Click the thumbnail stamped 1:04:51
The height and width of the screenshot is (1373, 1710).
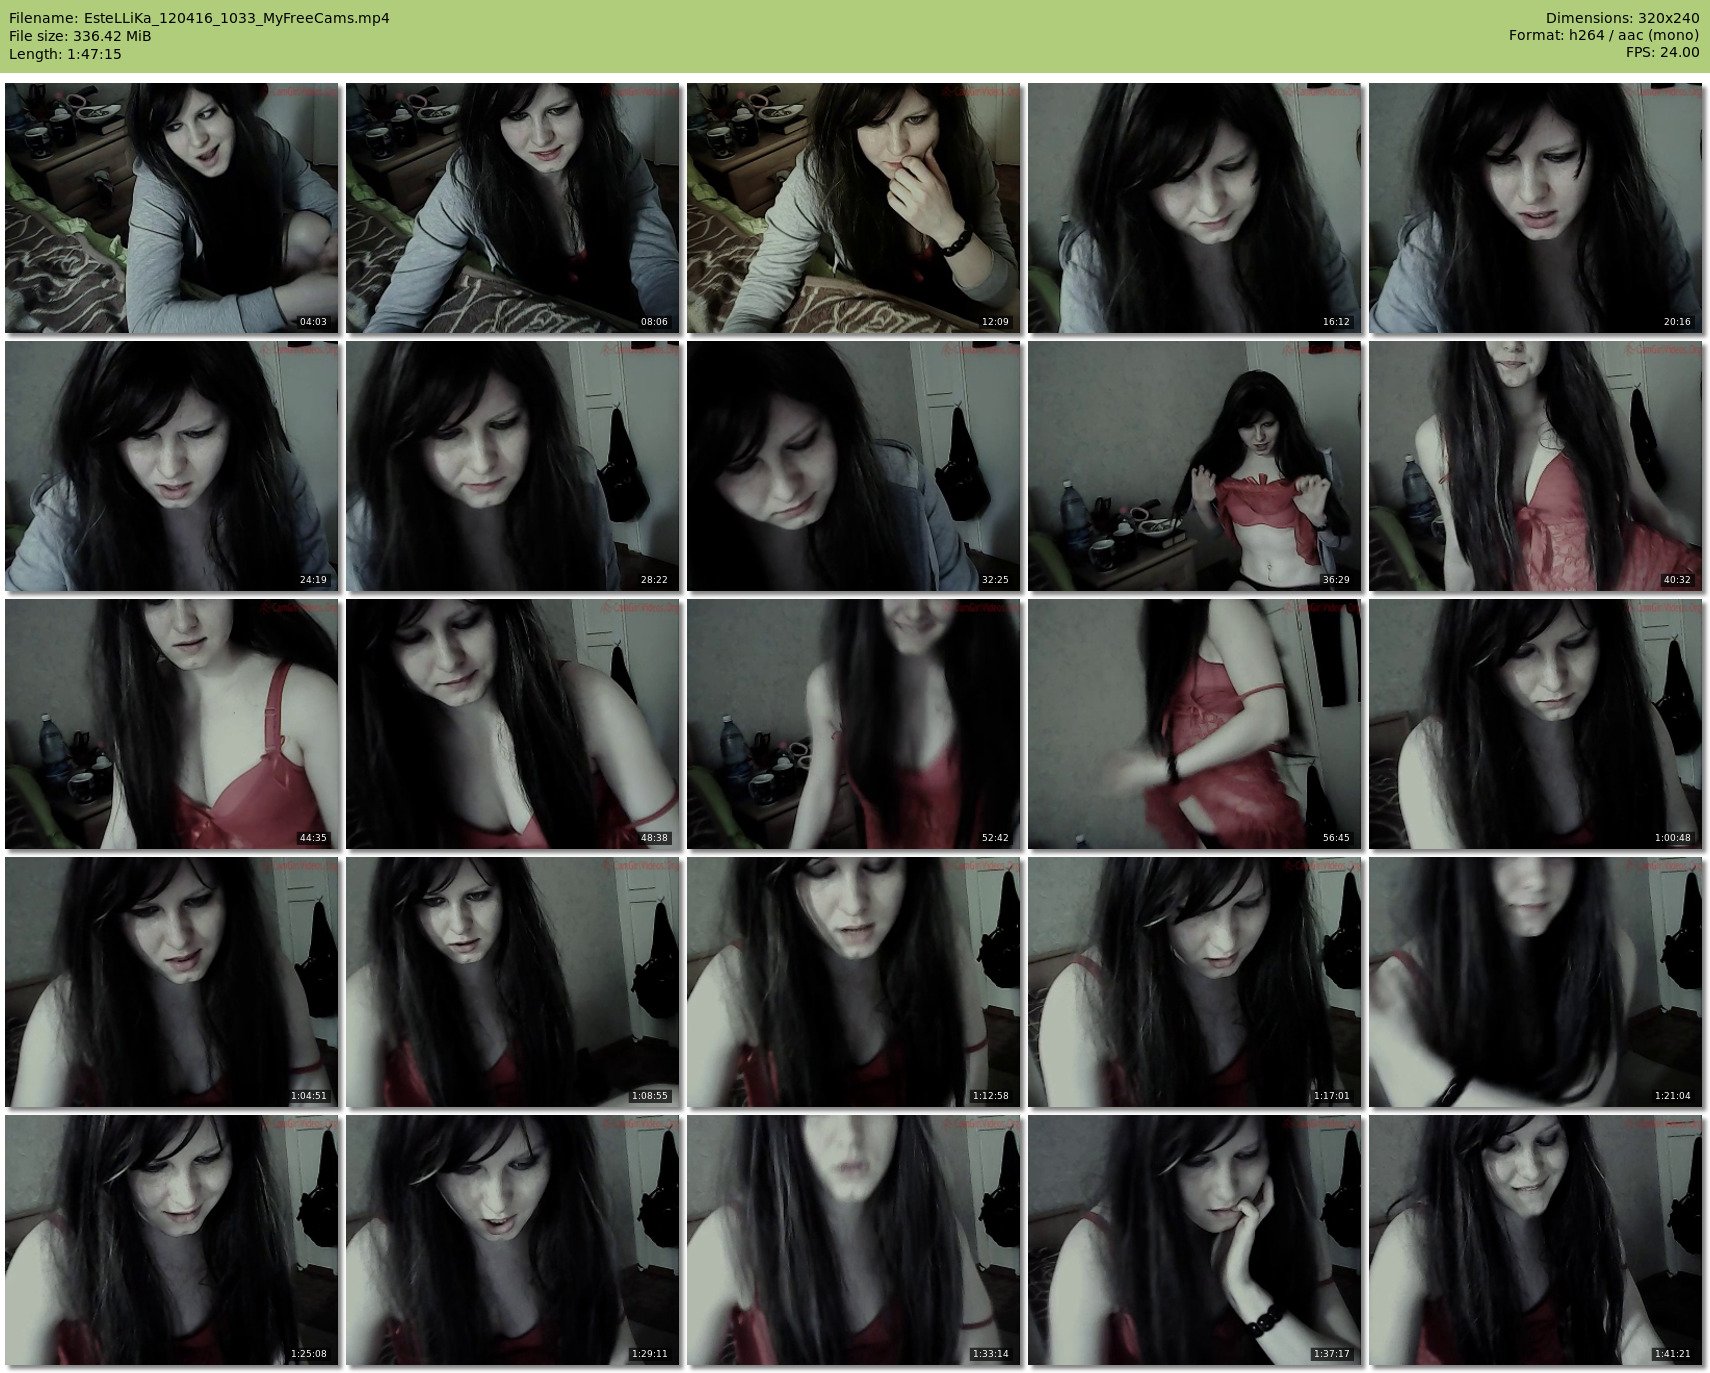pyautogui.click(x=171, y=982)
